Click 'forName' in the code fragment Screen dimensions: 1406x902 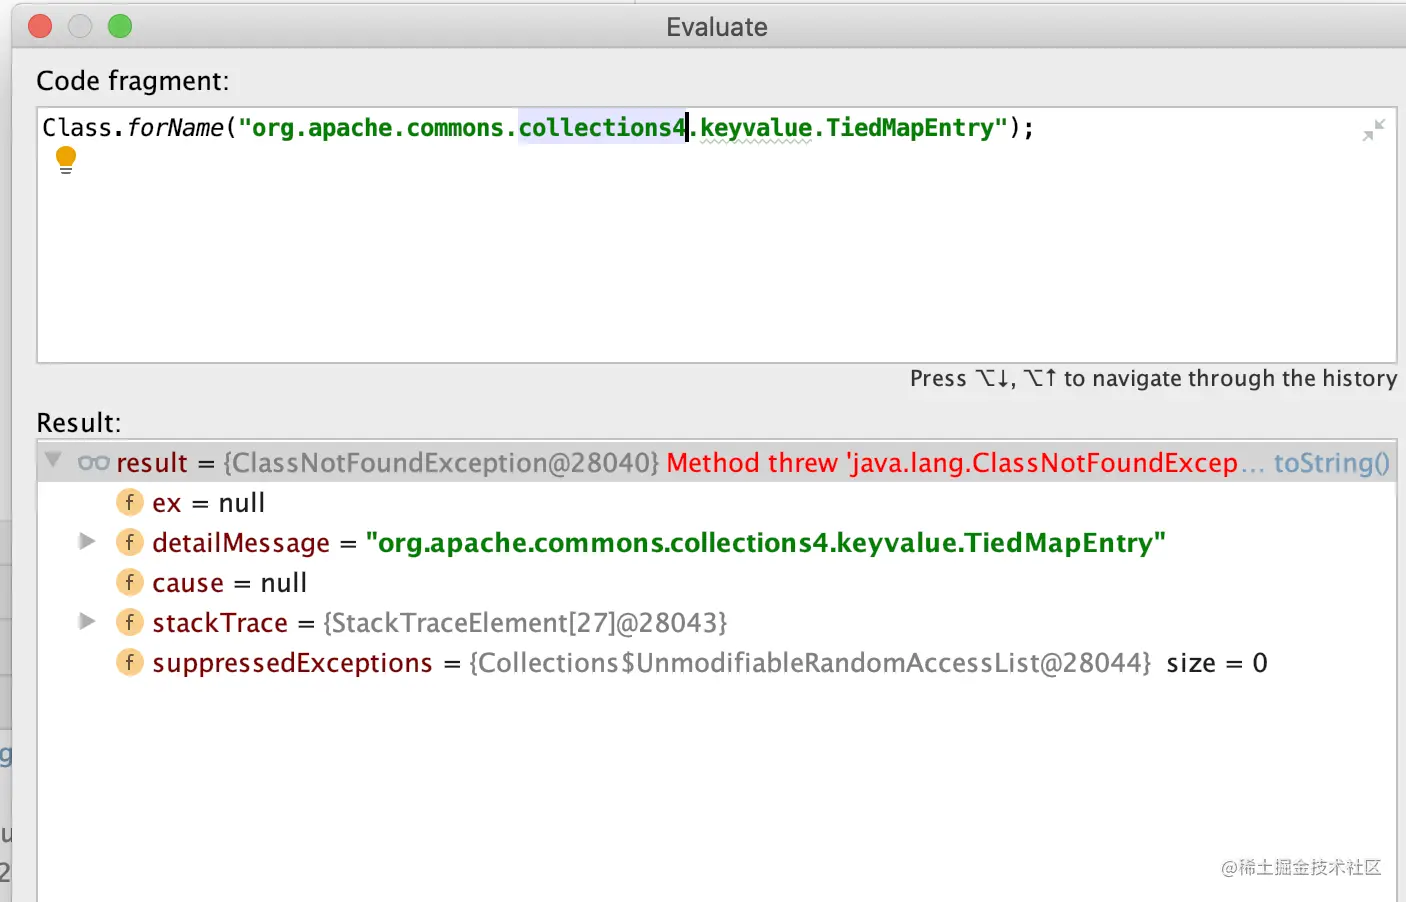pyautogui.click(x=175, y=128)
